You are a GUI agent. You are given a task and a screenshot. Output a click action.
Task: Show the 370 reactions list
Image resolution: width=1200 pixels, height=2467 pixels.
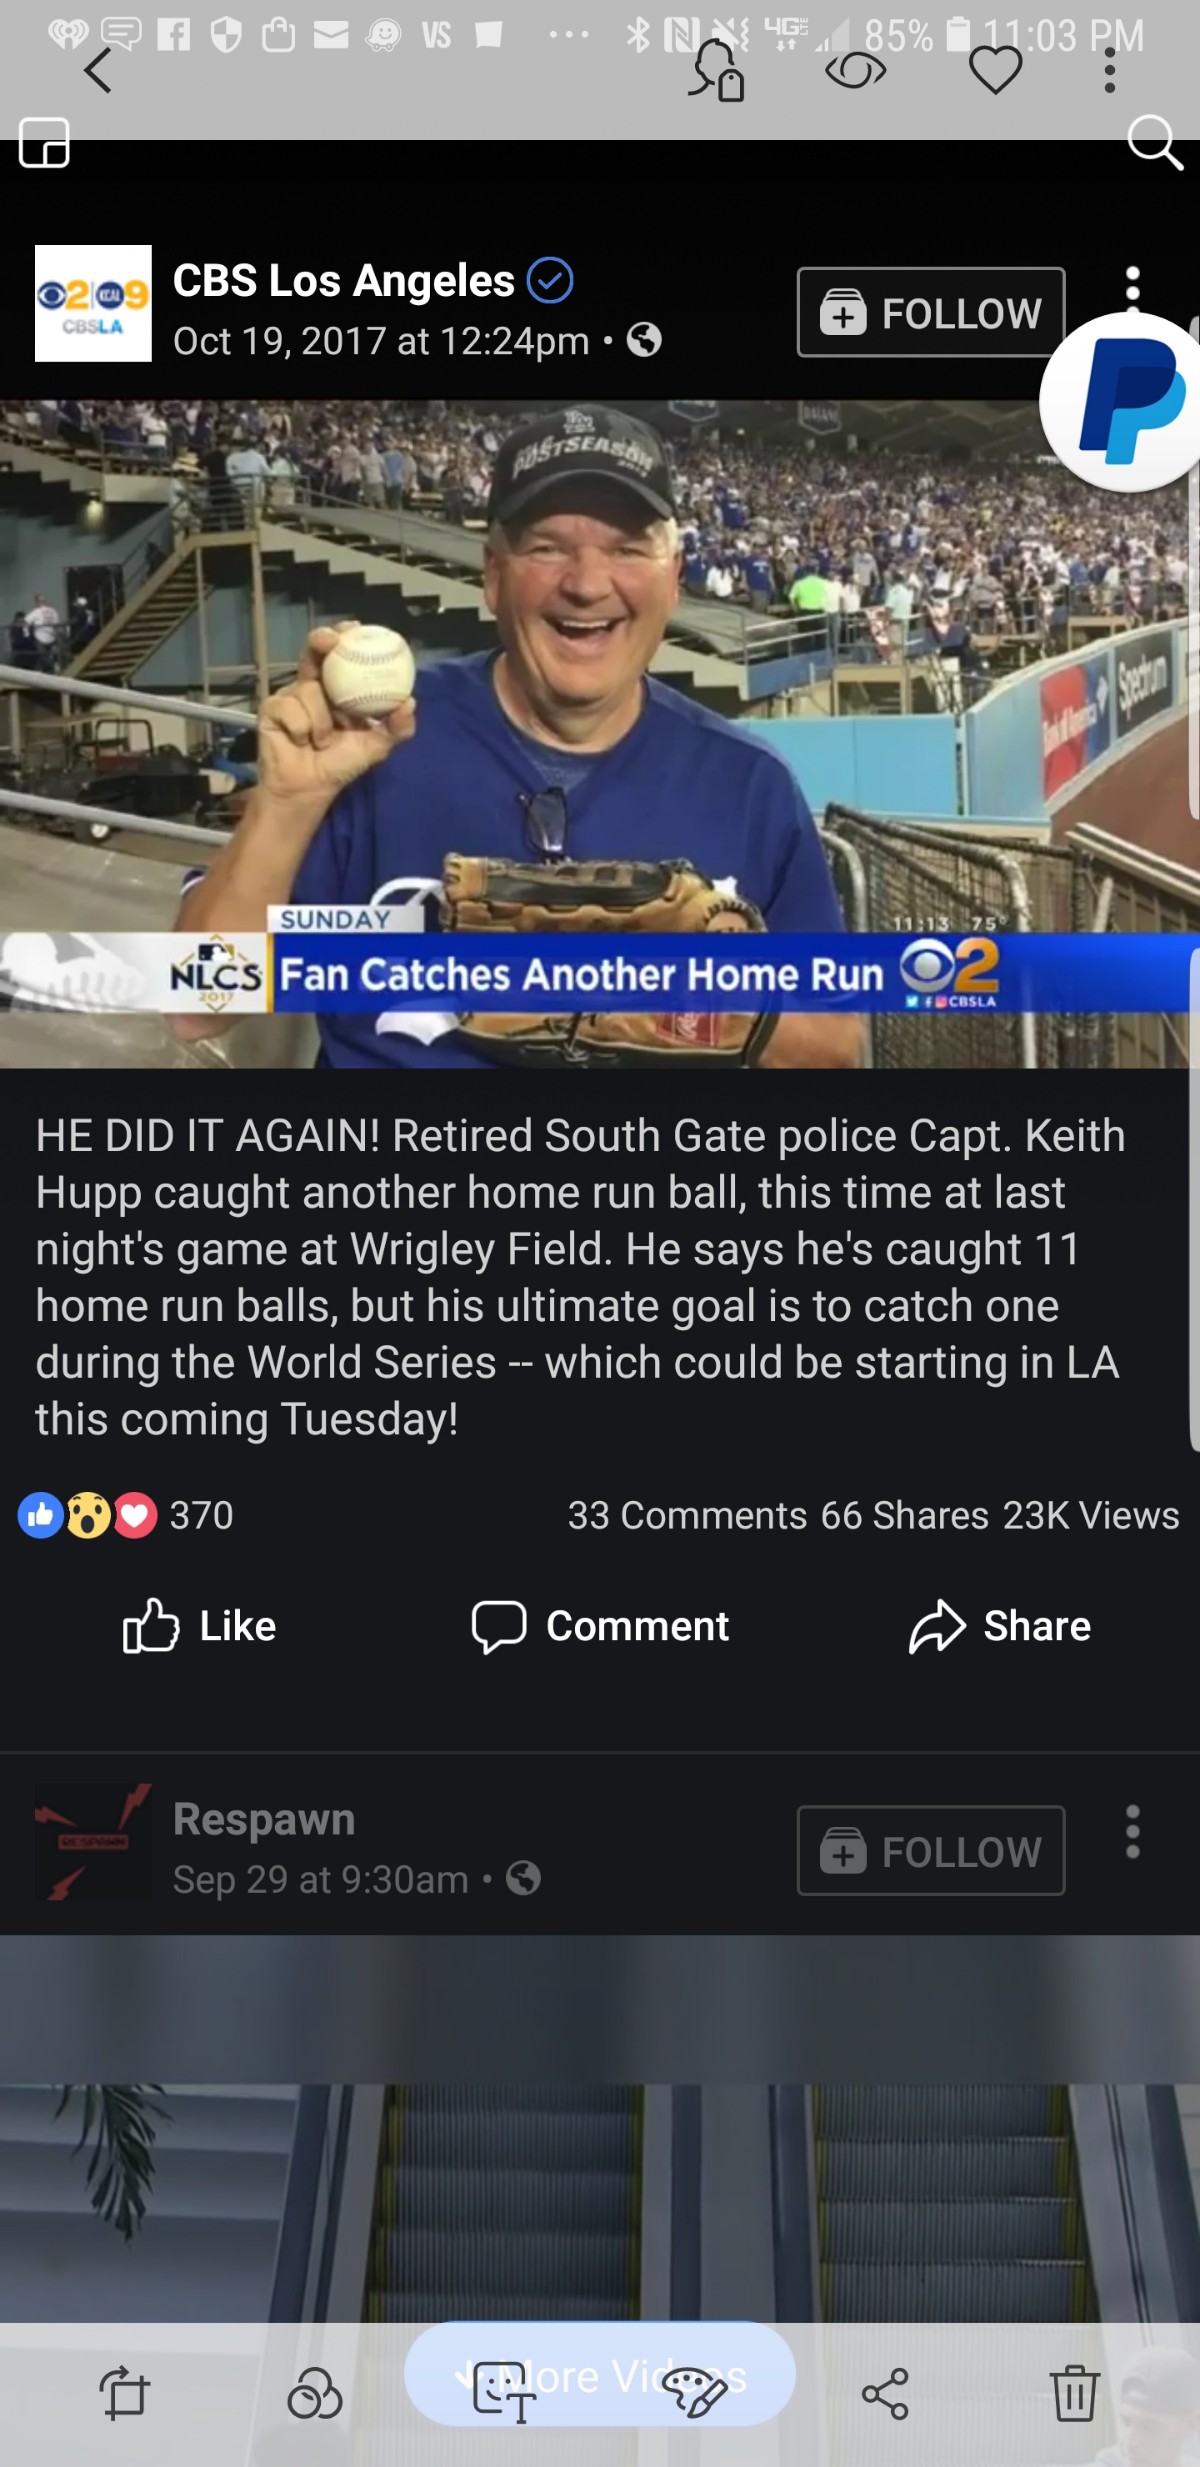(x=126, y=1515)
